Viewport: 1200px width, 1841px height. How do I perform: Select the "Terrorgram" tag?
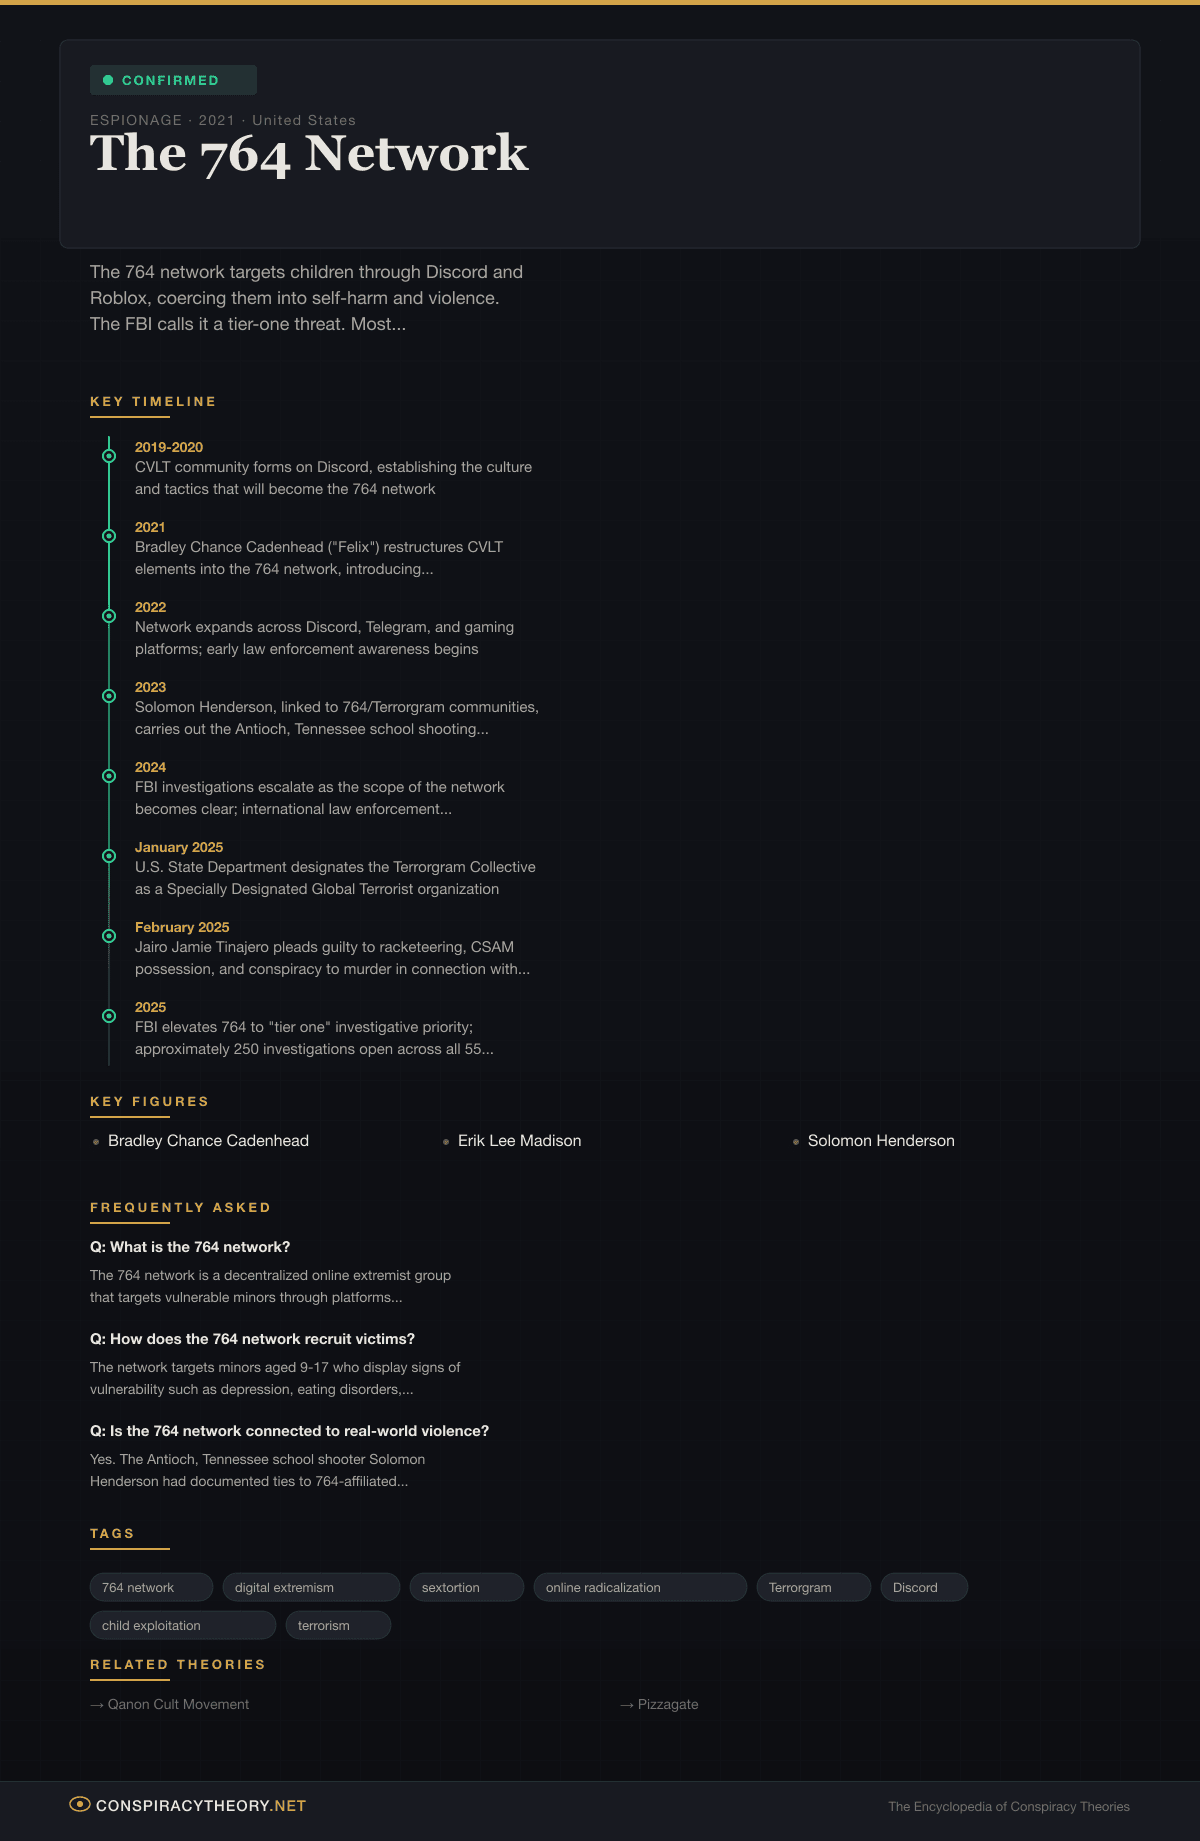[813, 1587]
